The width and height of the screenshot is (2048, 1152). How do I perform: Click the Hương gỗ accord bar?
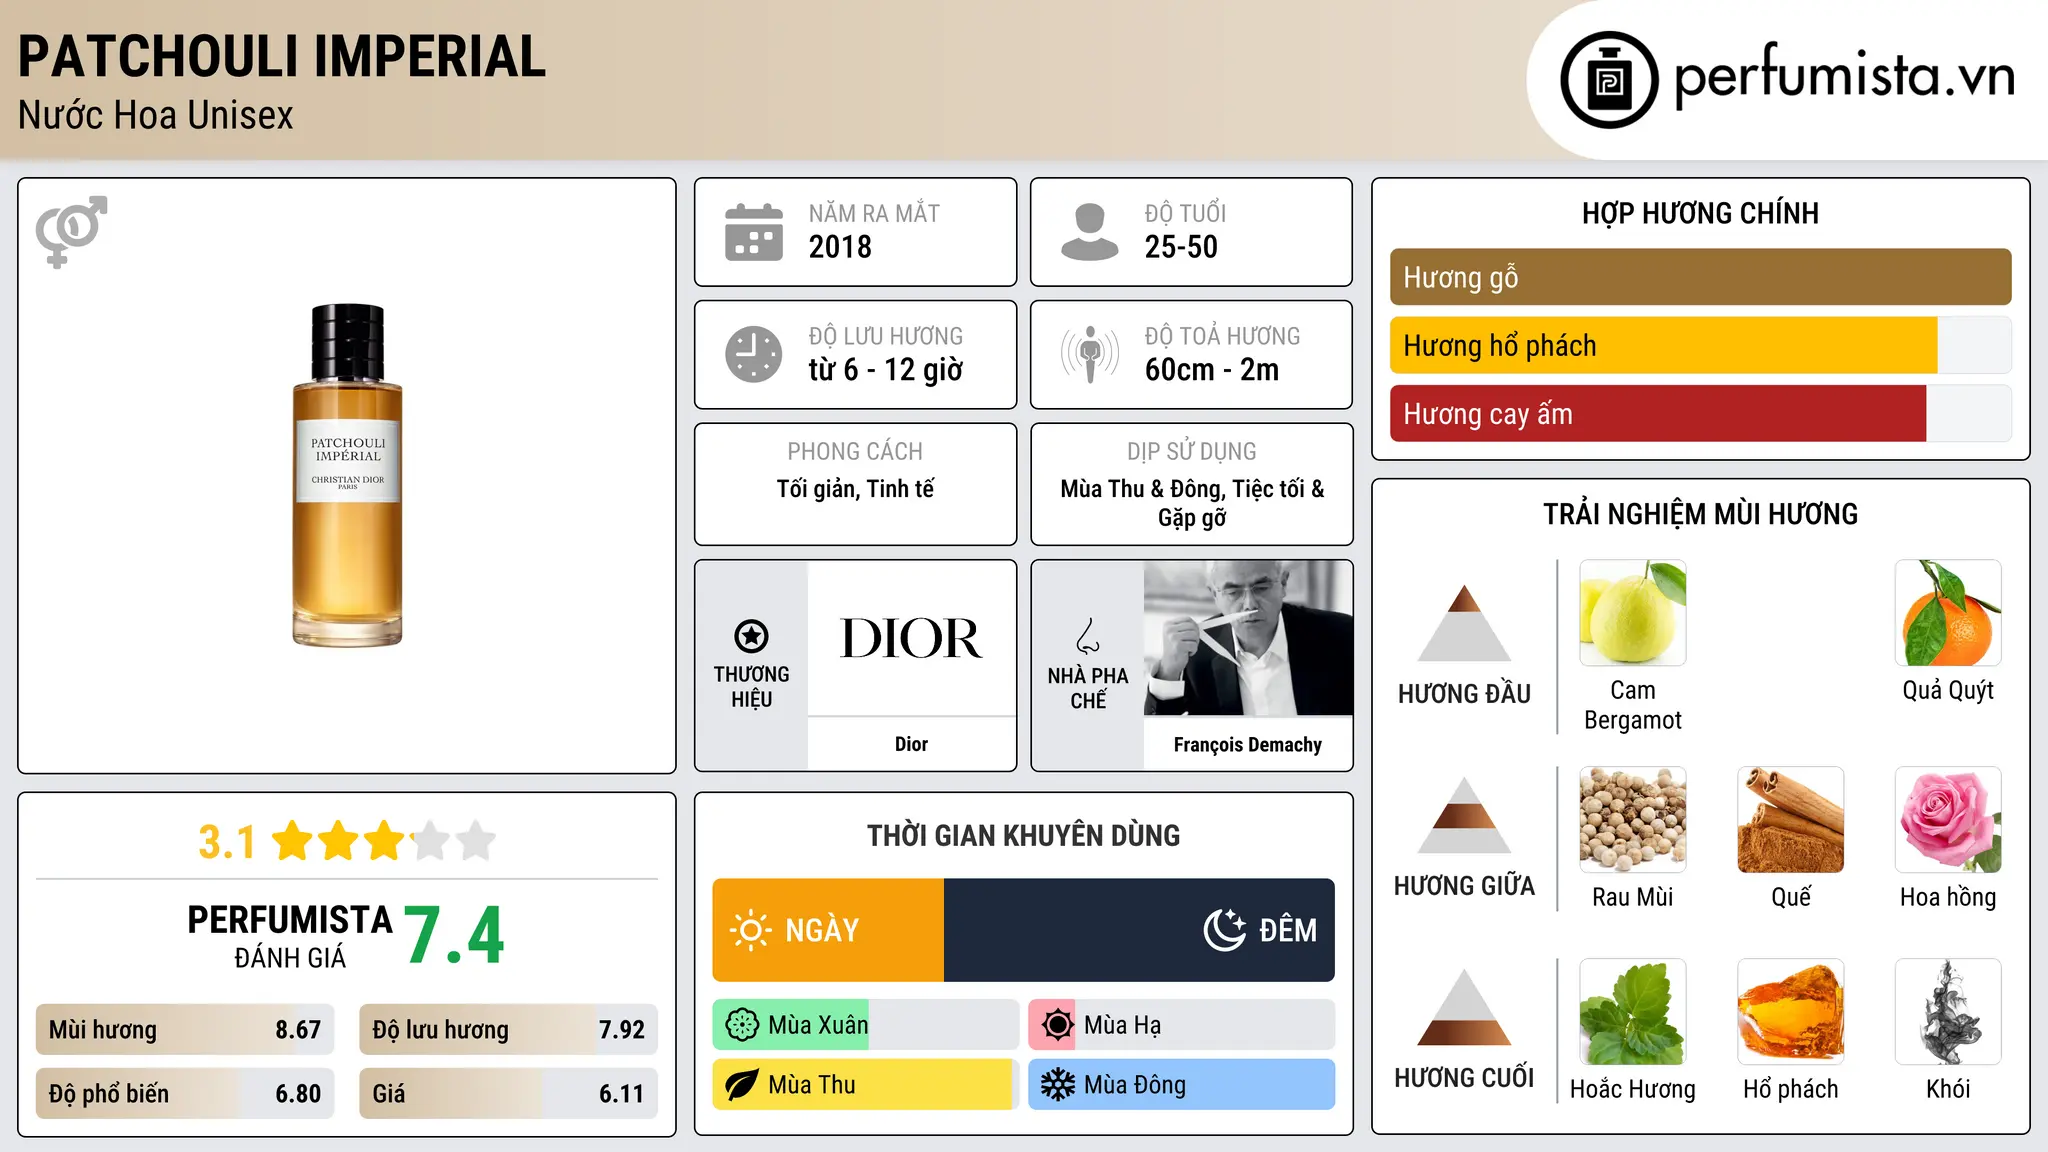click(1700, 277)
